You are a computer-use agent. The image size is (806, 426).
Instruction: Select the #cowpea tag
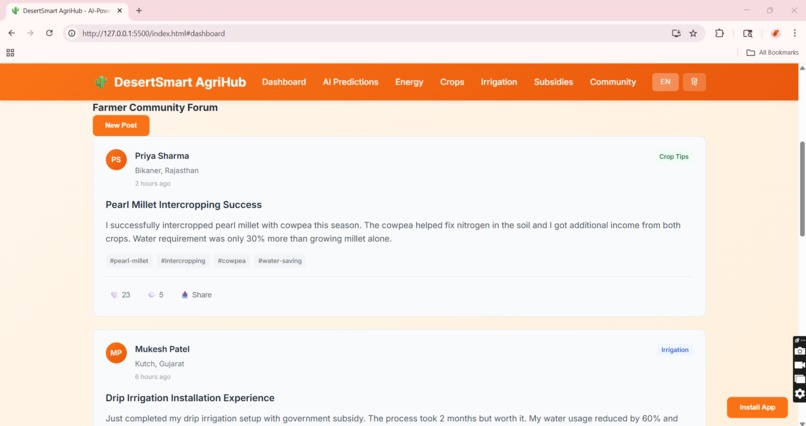point(232,261)
